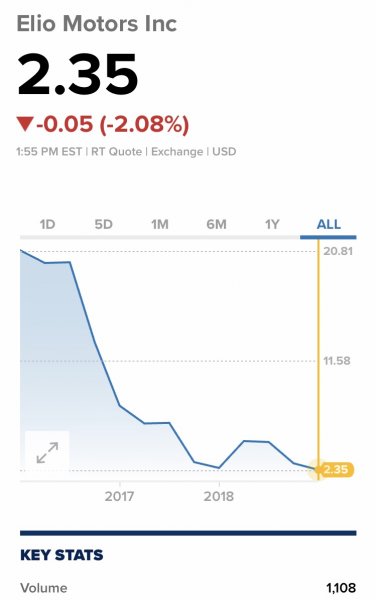The height and width of the screenshot is (600, 376).
Task: Select the 5D time range tab
Action: click(104, 224)
